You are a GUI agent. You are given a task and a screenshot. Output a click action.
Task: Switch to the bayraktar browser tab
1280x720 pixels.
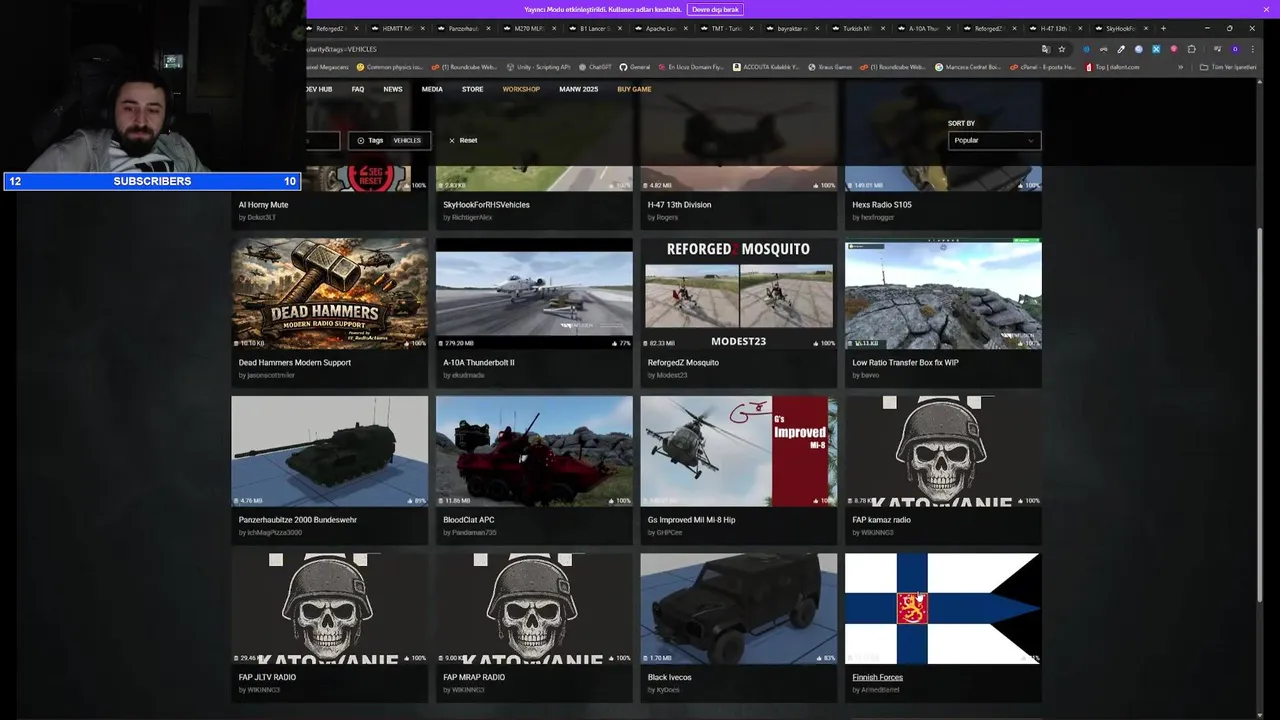click(x=792, y=28)
